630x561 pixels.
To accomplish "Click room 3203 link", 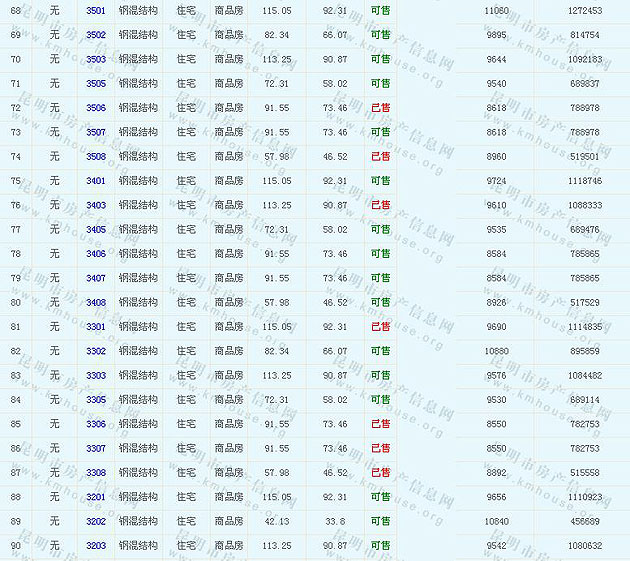I will click(96, 545).
